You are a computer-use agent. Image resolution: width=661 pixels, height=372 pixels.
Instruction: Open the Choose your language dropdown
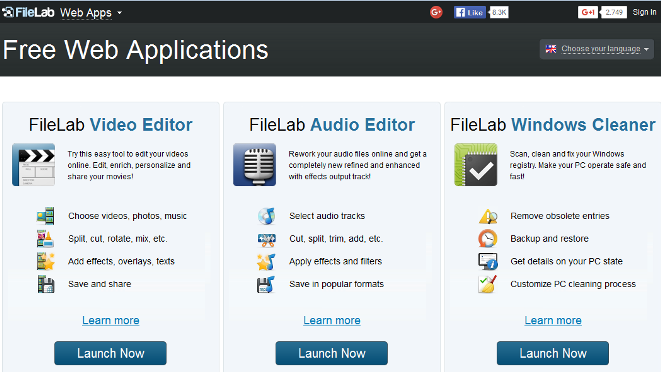tap(597, 49)
